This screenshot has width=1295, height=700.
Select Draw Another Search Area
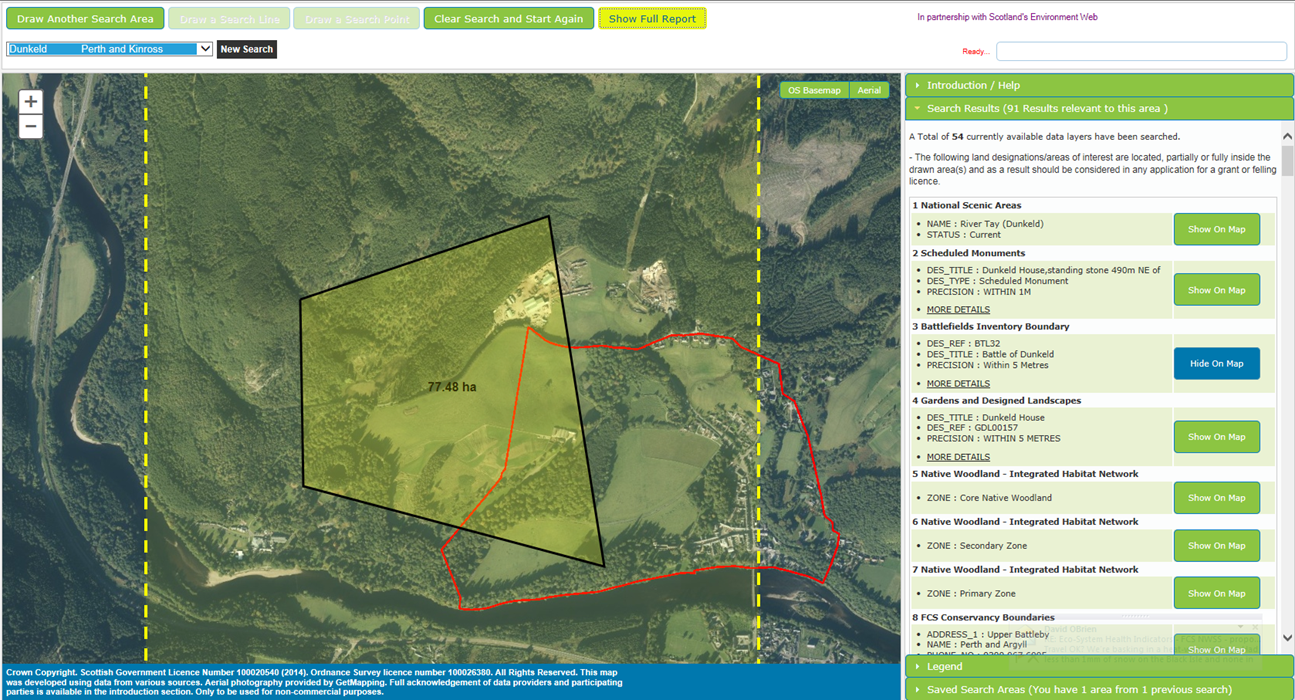click(x=85, y=17)
